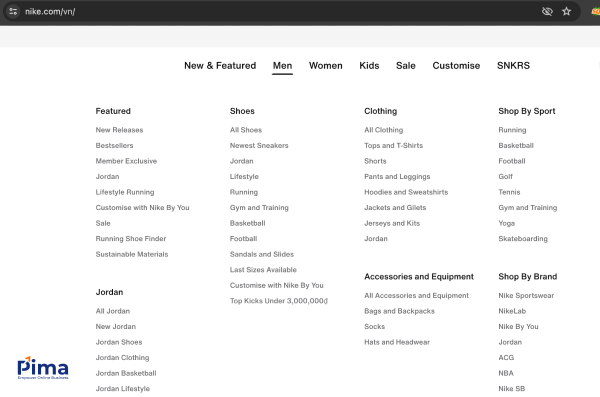Open Golf under Shop By Sport
This screenshot has width=600, height=397.
505,176
